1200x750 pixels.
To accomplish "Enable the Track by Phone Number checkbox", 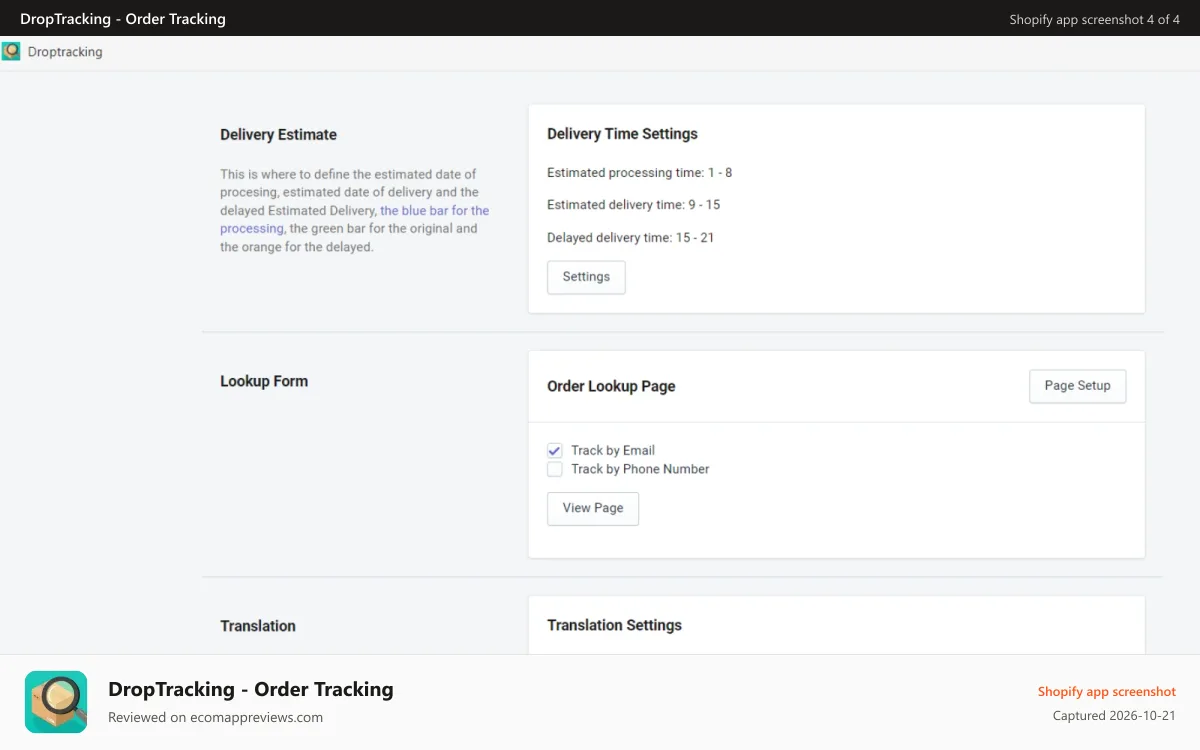I will (555, 469).
